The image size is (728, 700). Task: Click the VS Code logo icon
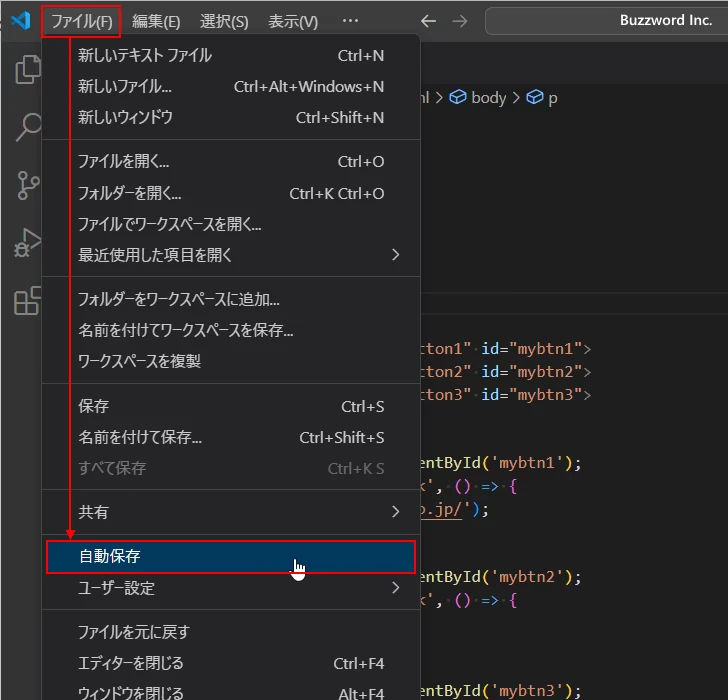(x=20, y=21)
